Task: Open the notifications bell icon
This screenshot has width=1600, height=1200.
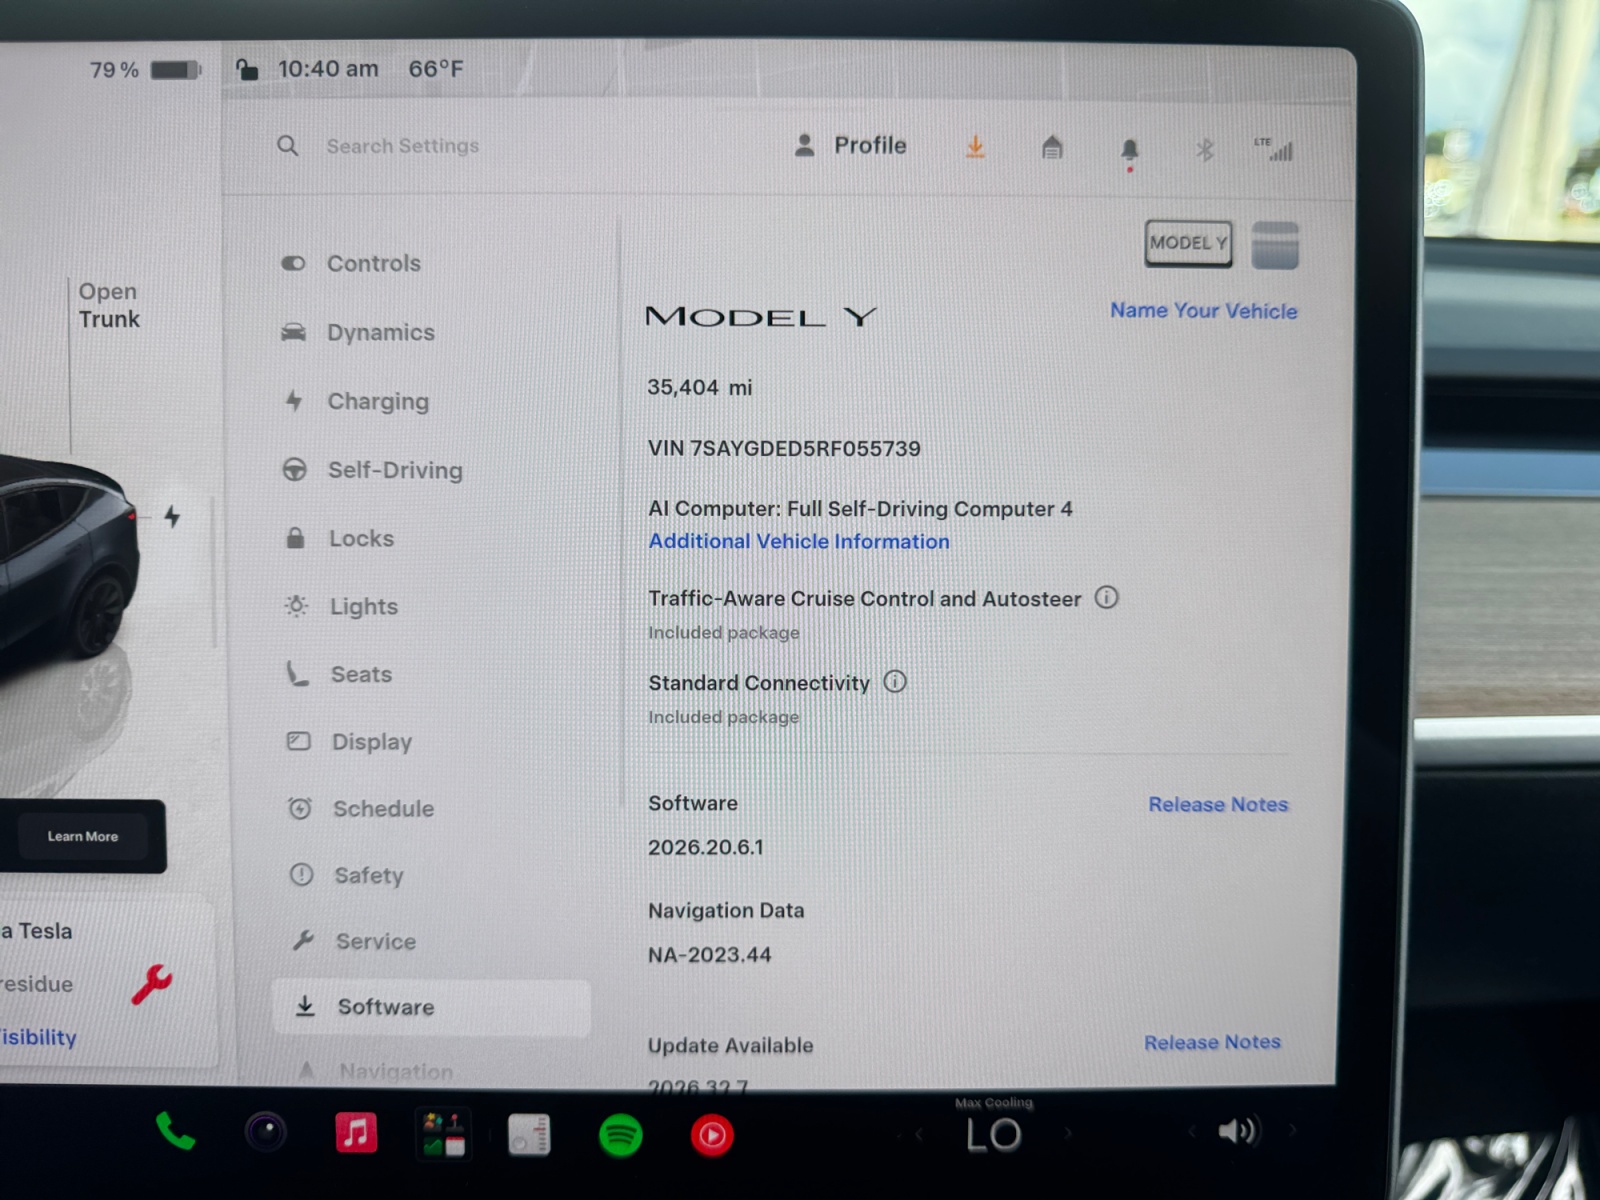Action: pyautogui.click(x=1130, y=152)
